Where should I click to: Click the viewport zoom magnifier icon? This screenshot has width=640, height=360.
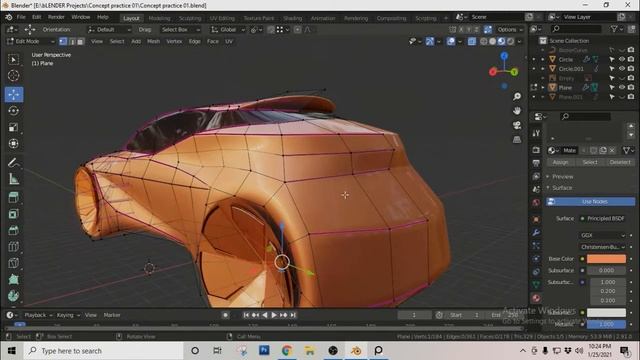pos(517,96)
